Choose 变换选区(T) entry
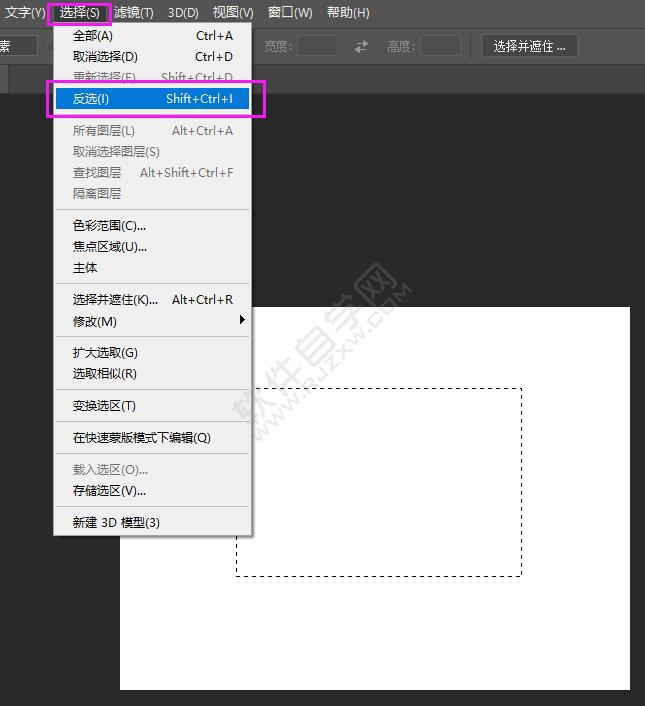 point(153,406)
